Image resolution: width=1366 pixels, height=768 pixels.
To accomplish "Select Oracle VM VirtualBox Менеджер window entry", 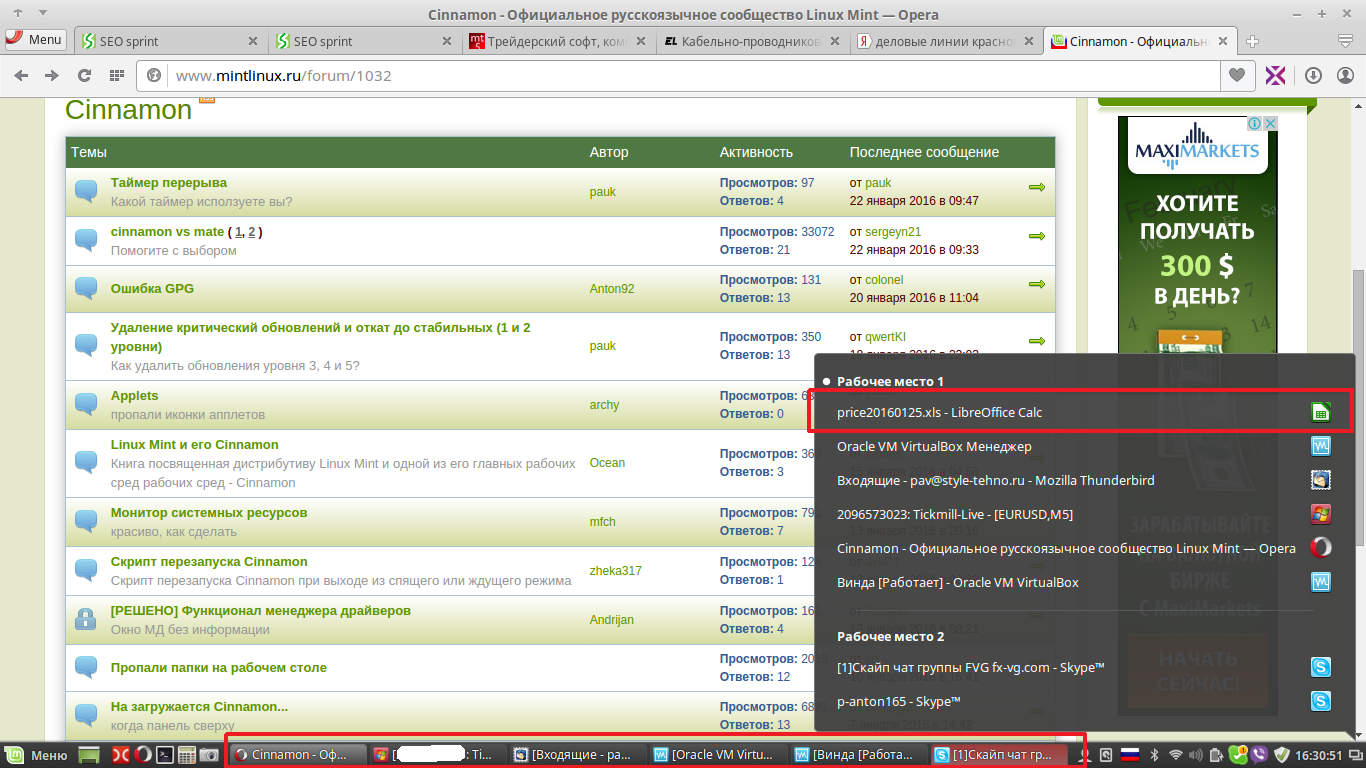I will point(934,446).
